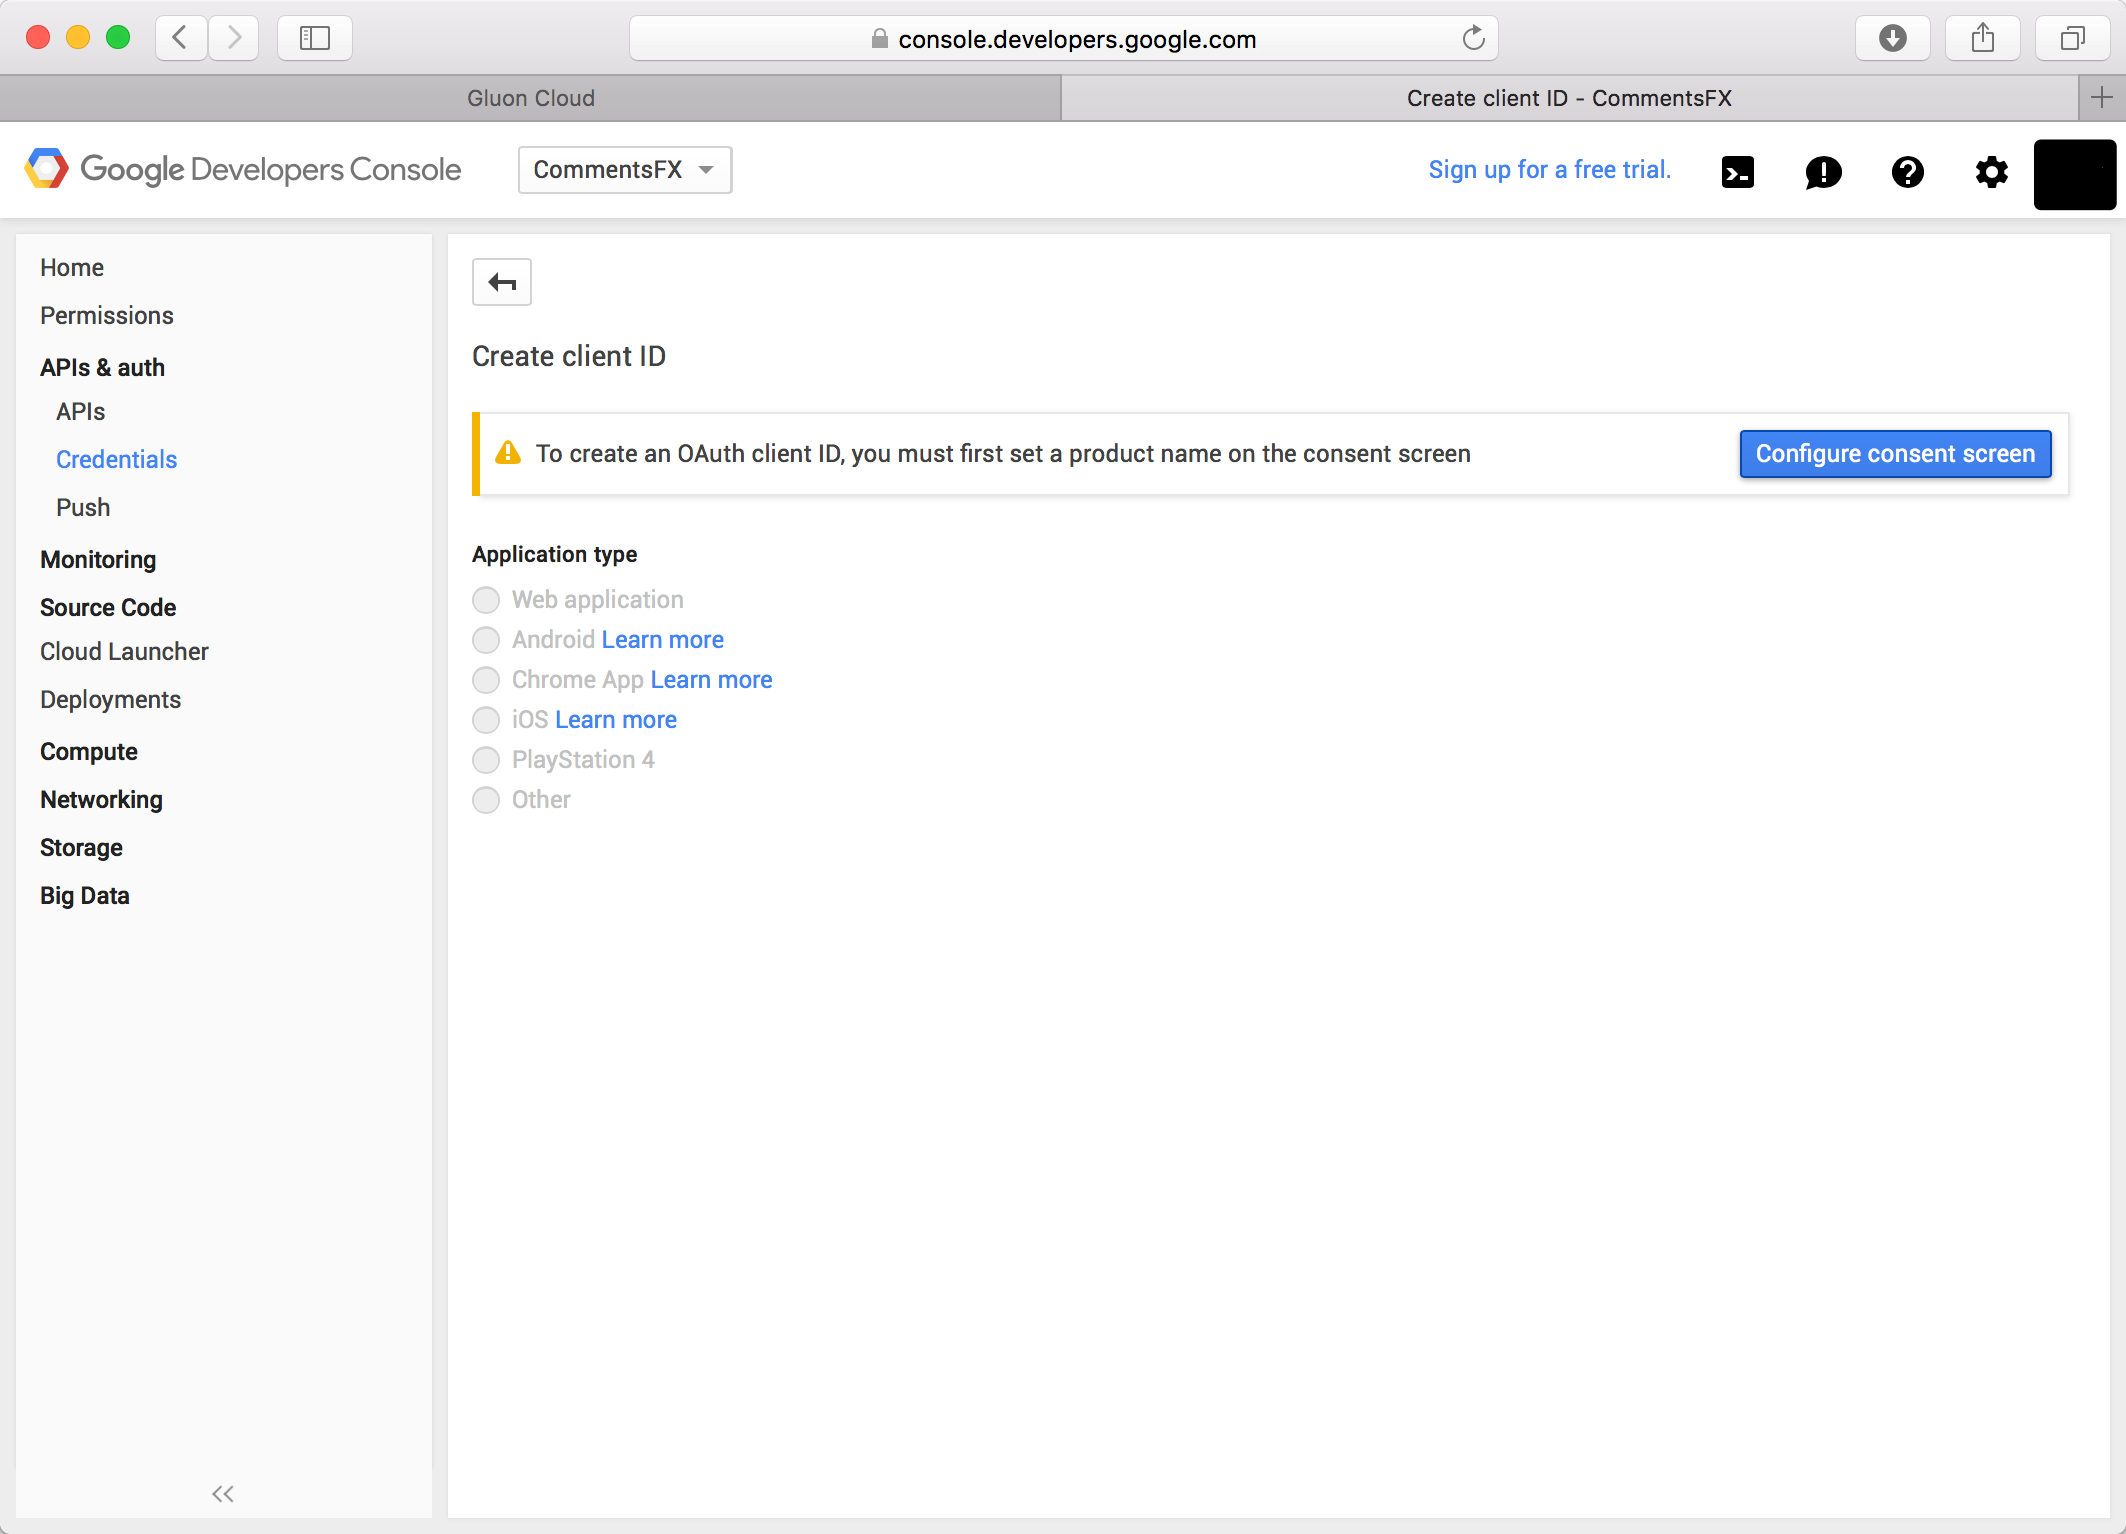Expand the Networking section
The image size is (2126, 1534).
click(x=101, y=799)
